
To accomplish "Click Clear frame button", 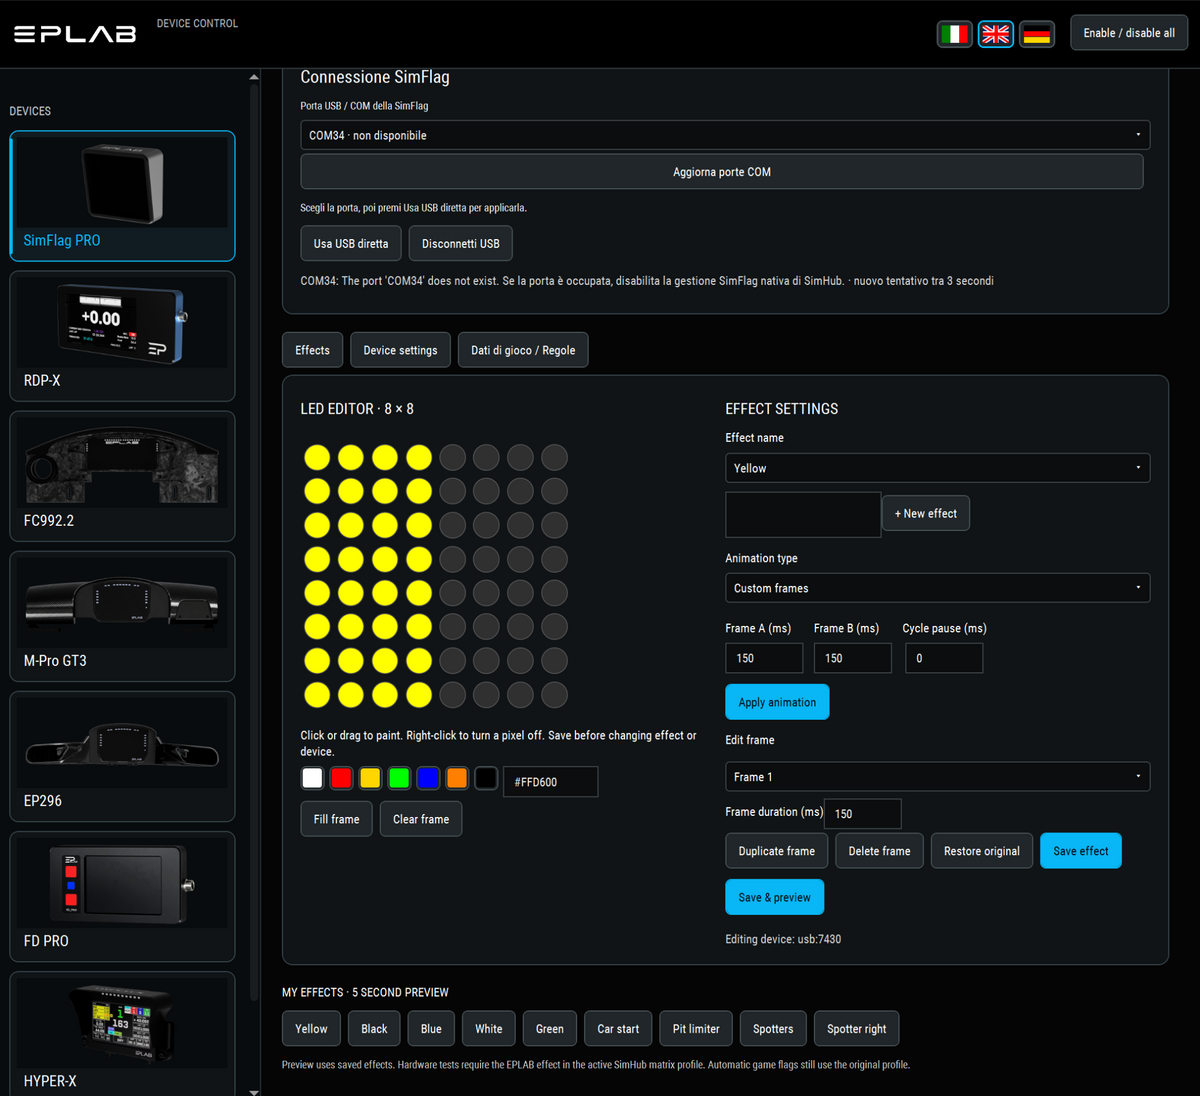I will [x=421, y=819].
